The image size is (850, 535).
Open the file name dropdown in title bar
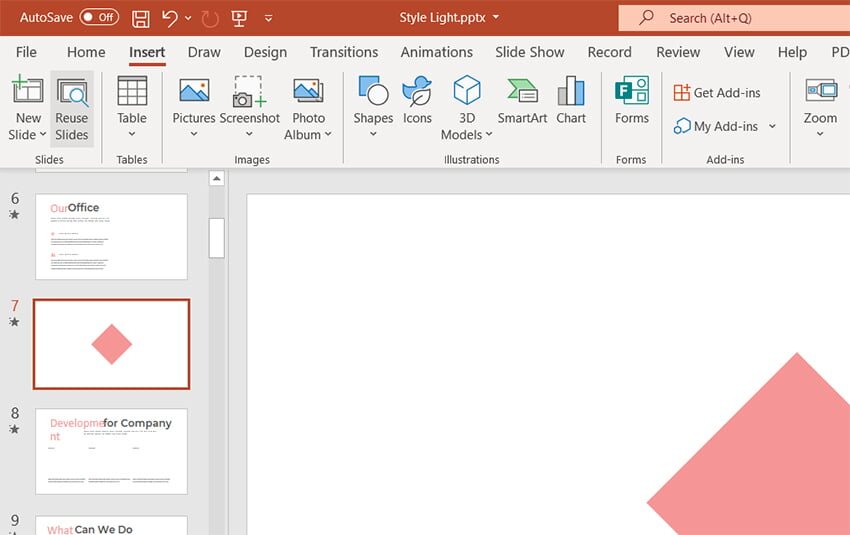[496, 18]
